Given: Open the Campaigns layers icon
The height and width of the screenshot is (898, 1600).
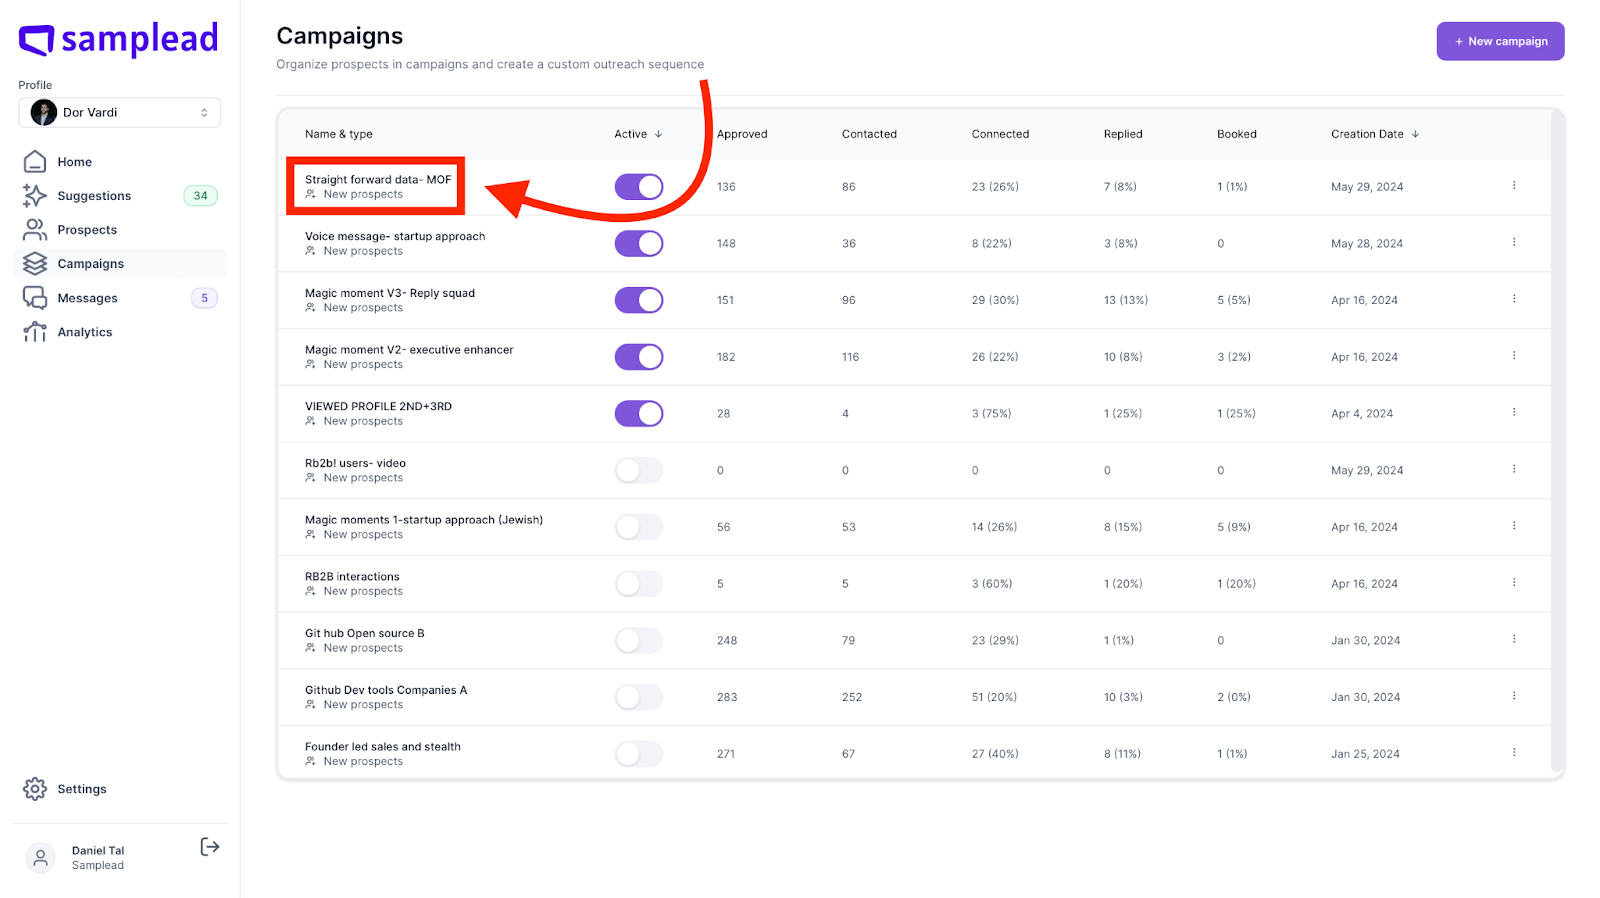Looking at the screenshot, I should coord(35,264).
